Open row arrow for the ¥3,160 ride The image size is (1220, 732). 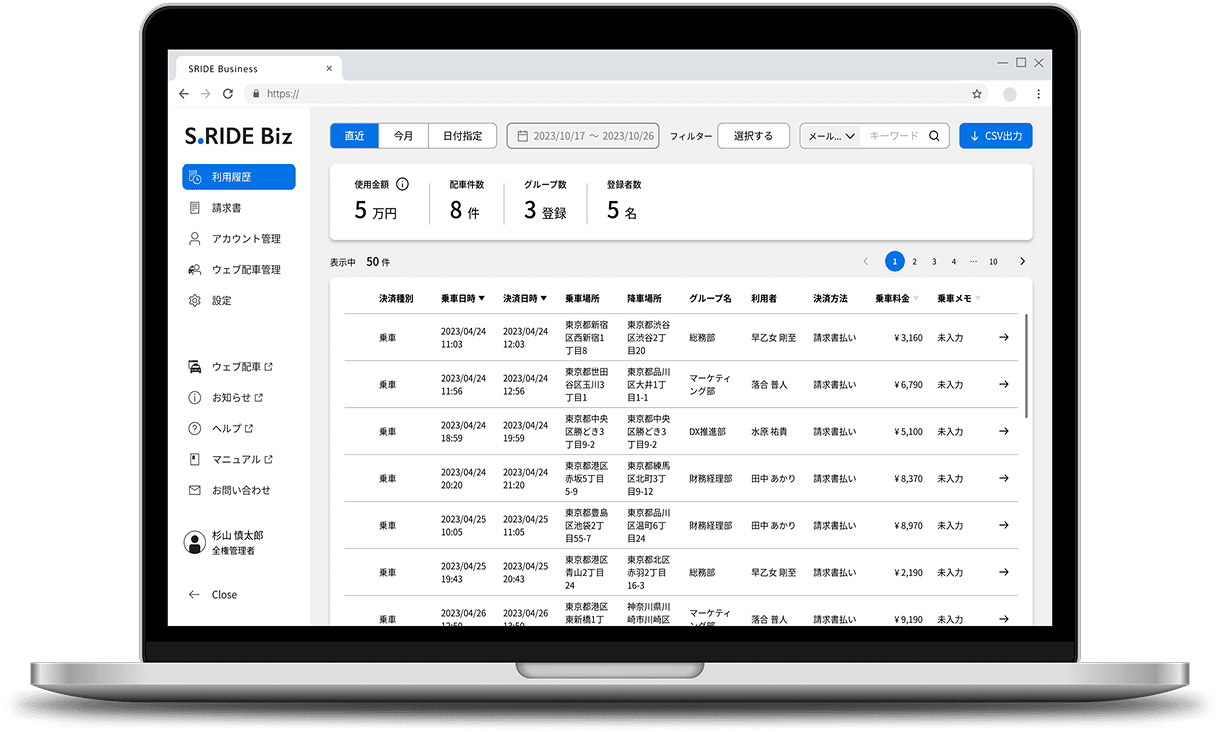point(1003,338)
